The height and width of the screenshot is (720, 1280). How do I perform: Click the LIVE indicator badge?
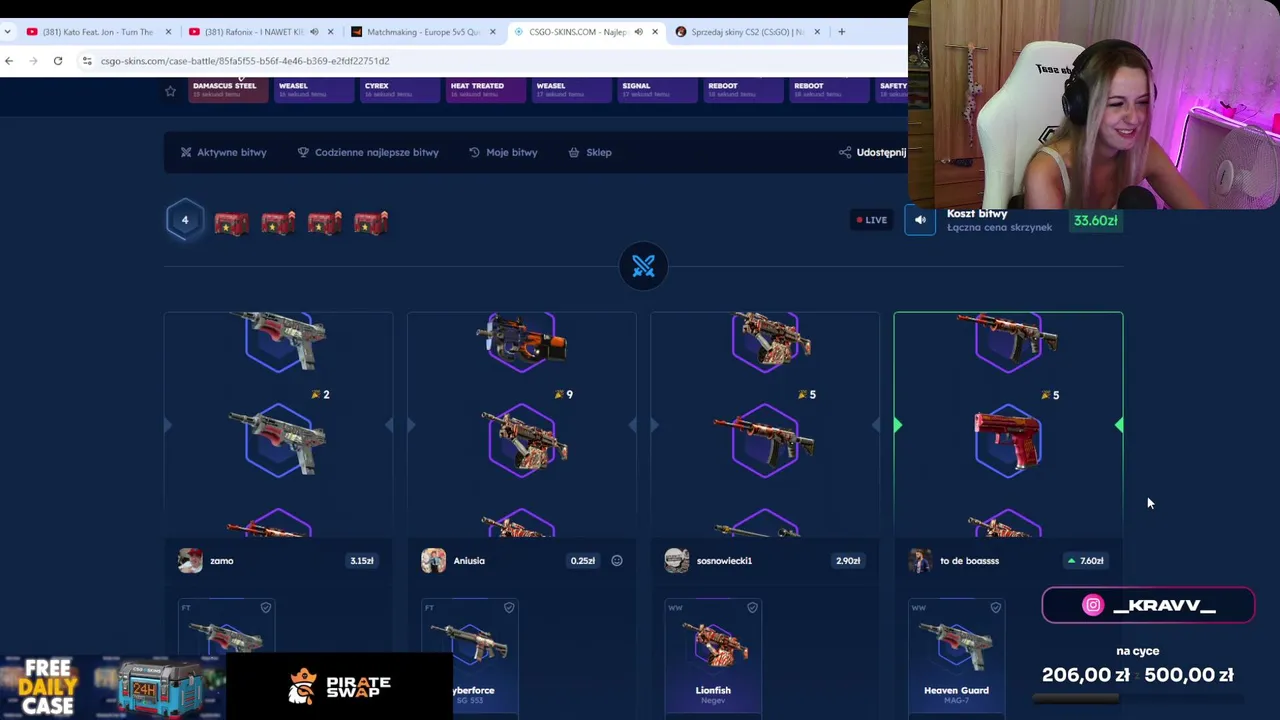click(x=871, y=220)
